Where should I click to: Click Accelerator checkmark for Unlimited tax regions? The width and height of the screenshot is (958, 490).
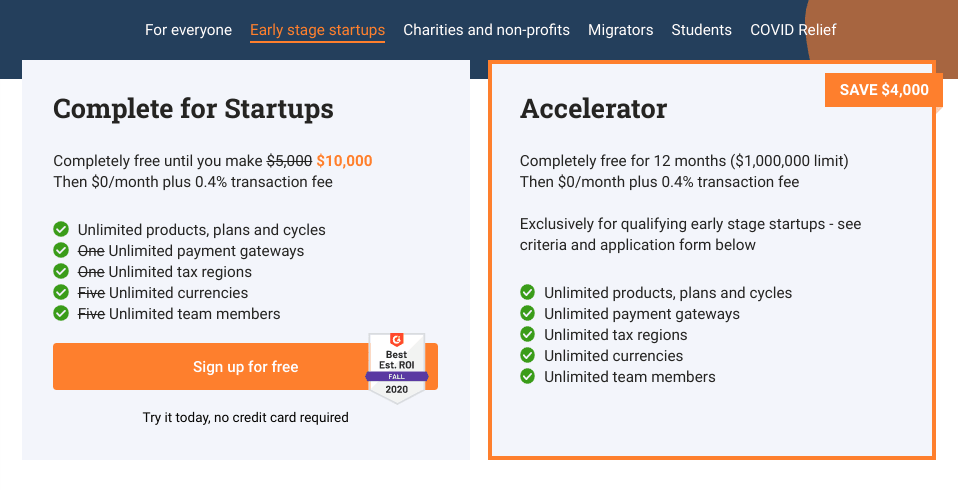(528, 334)
